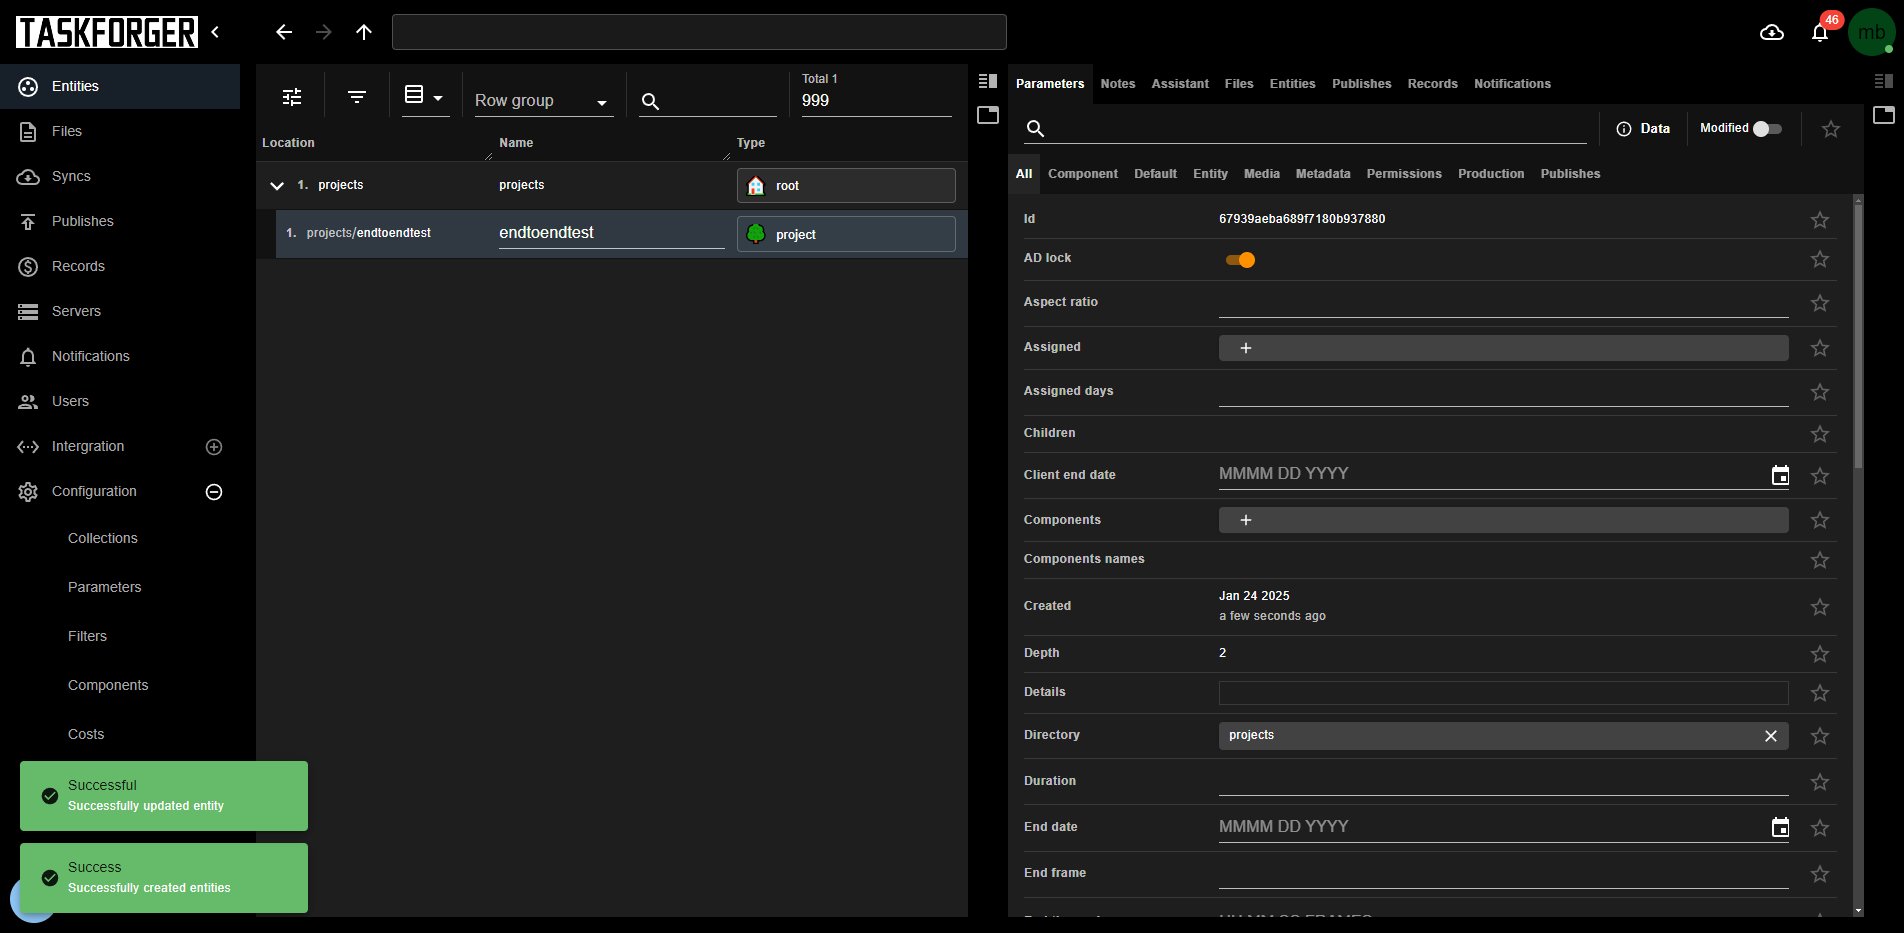
Task: Star the Id parameter
Action: tap(1820, 220)
